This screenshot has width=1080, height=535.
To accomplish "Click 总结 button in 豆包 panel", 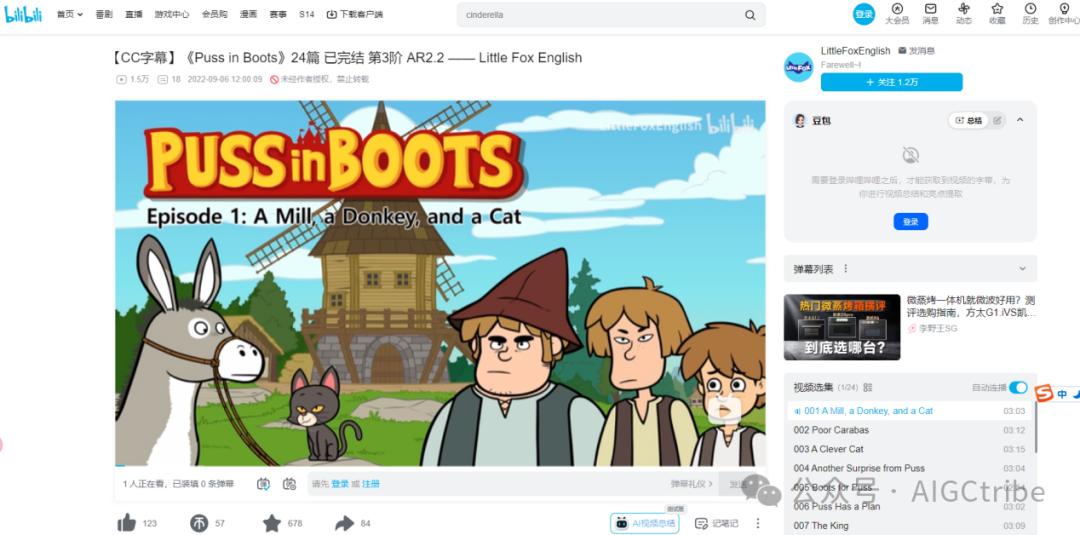I will pyautogui.click(x=968, y=120).
